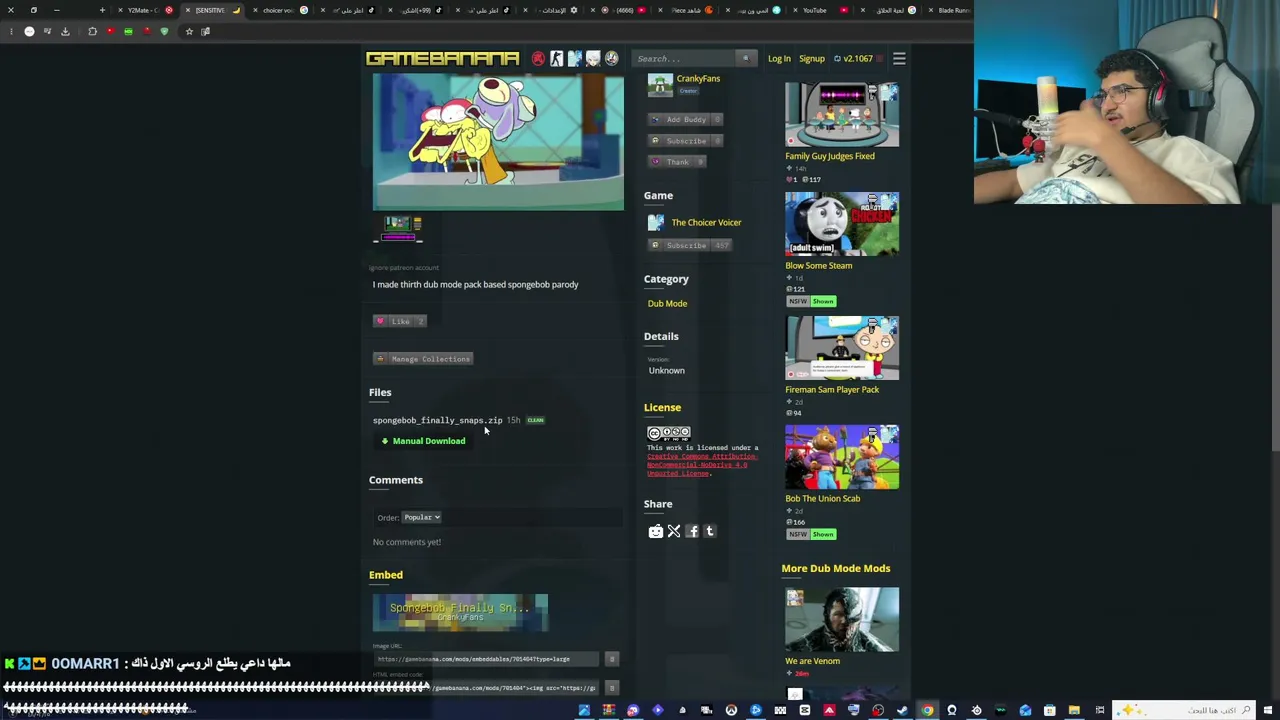Image resolution: width=1280 pixels, height=720 pixels.
Task: Subscribe to CrankyFans
Action: [686, 141]
